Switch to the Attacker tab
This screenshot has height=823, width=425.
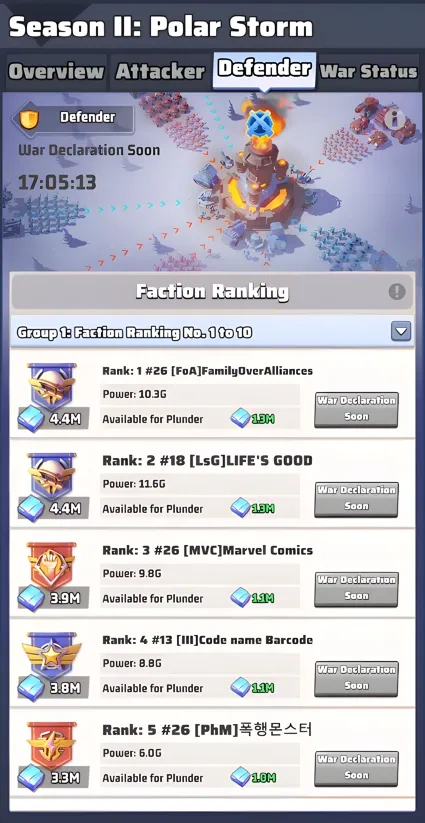click(160, 72)
